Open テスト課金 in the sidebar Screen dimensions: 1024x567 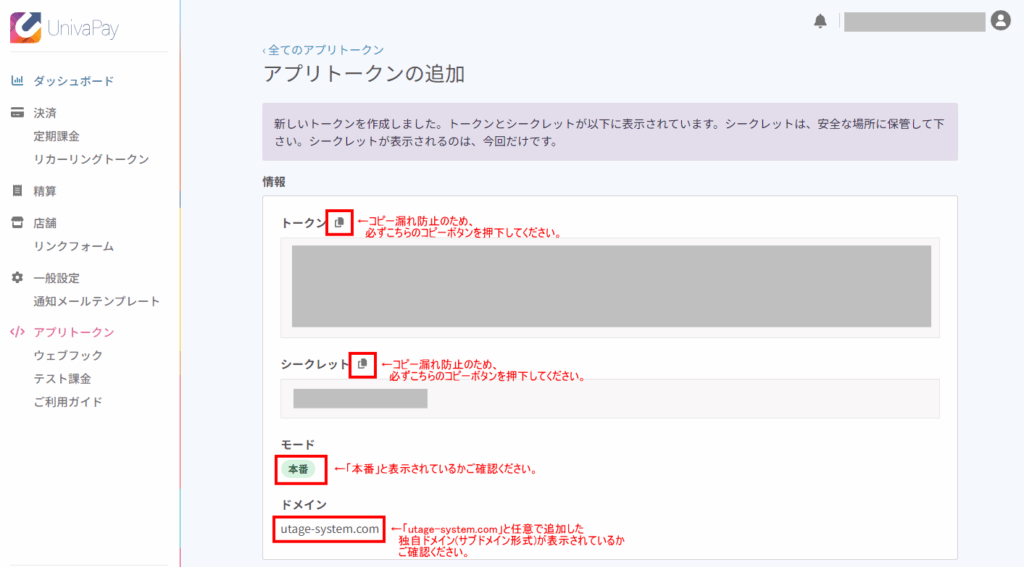(62, 379)
